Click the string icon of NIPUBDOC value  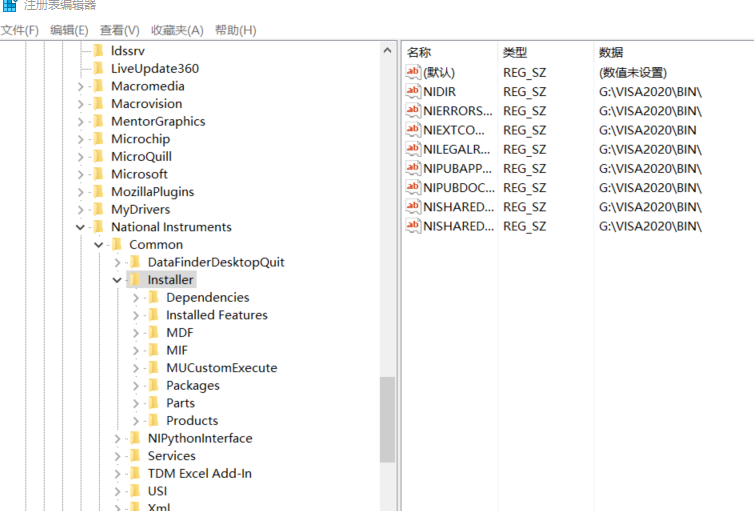point(413,187)
